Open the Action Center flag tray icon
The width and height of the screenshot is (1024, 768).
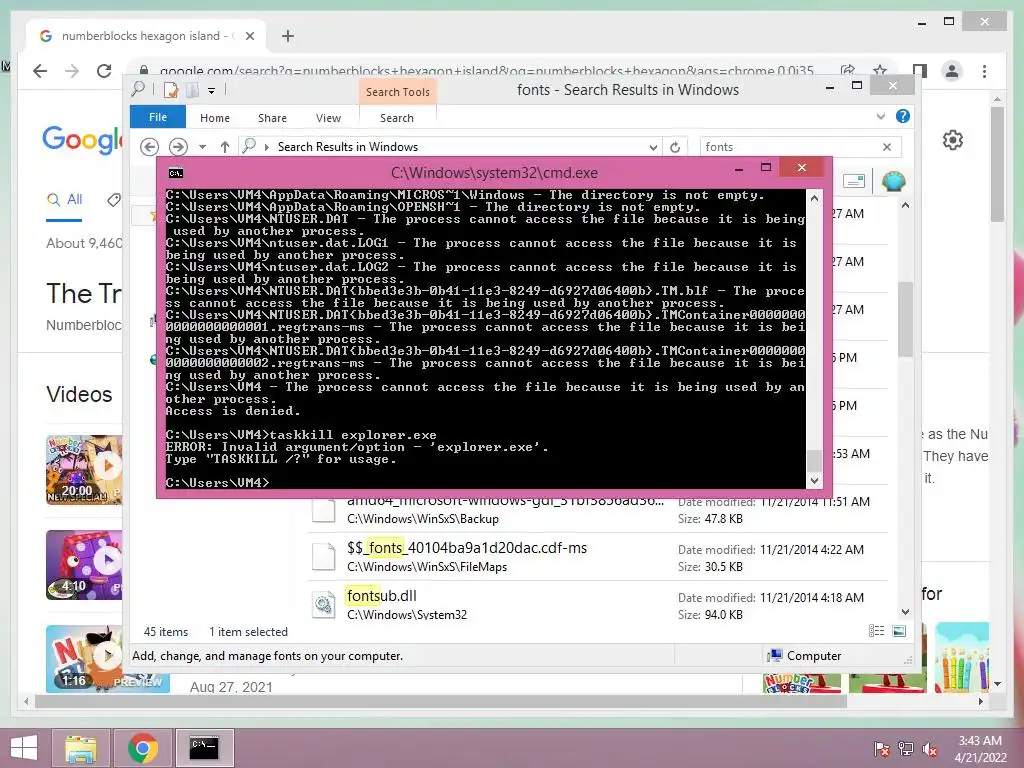881,748
